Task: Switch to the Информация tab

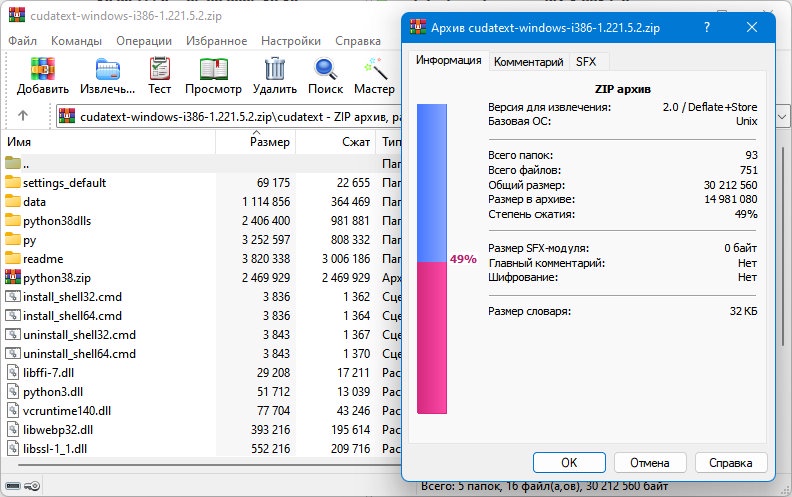Action: pos(449,60)
